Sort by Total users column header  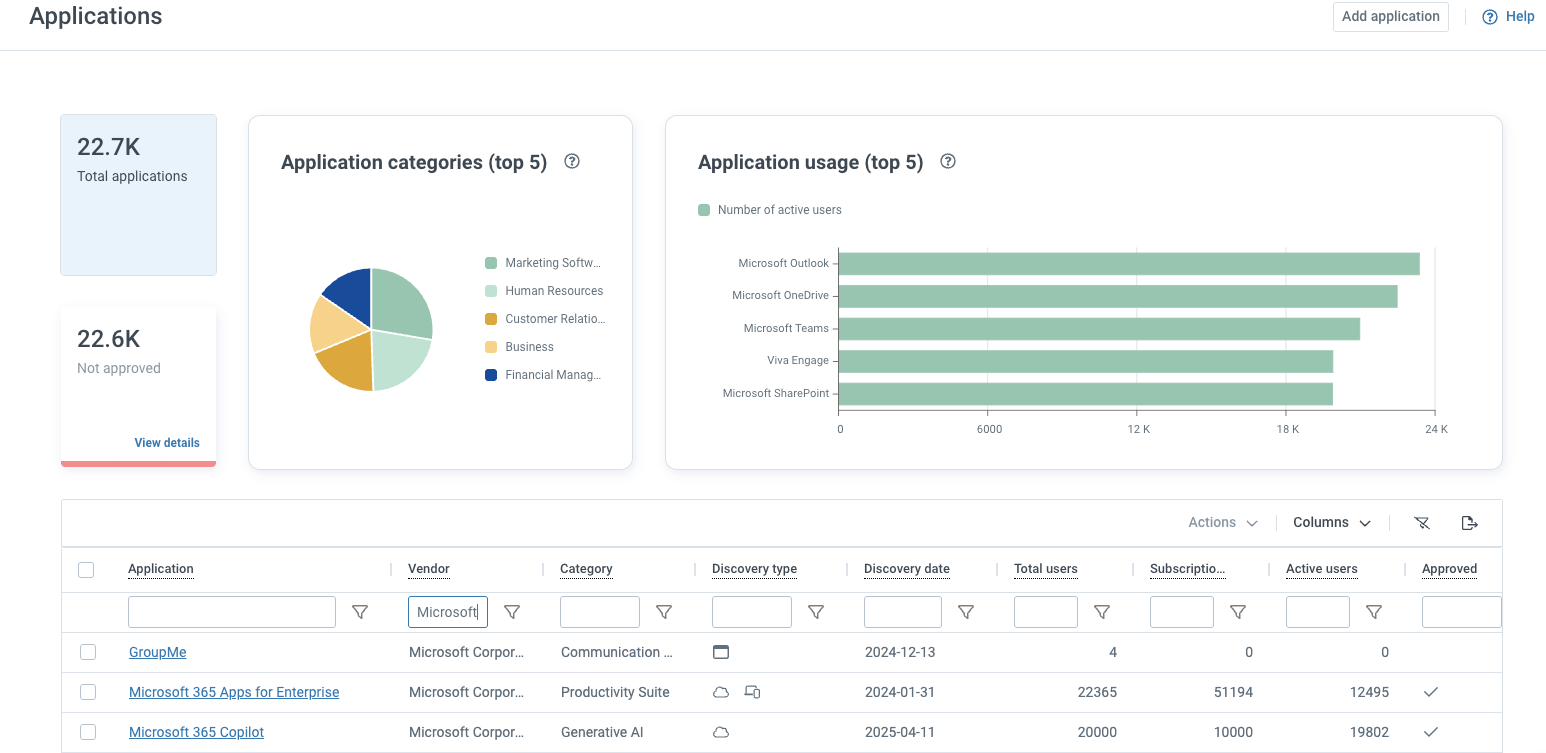[x=1046, y=569]
